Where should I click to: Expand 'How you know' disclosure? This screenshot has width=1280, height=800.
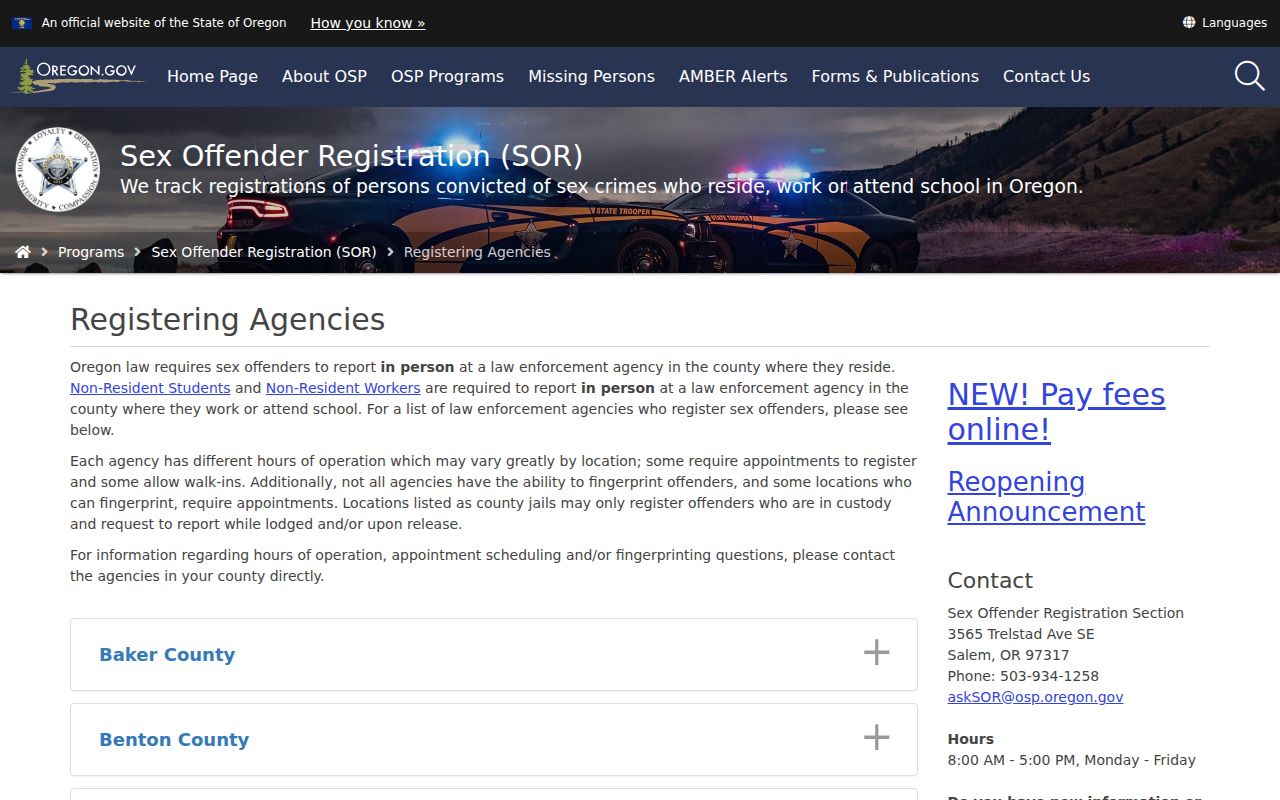click(368, 22)
